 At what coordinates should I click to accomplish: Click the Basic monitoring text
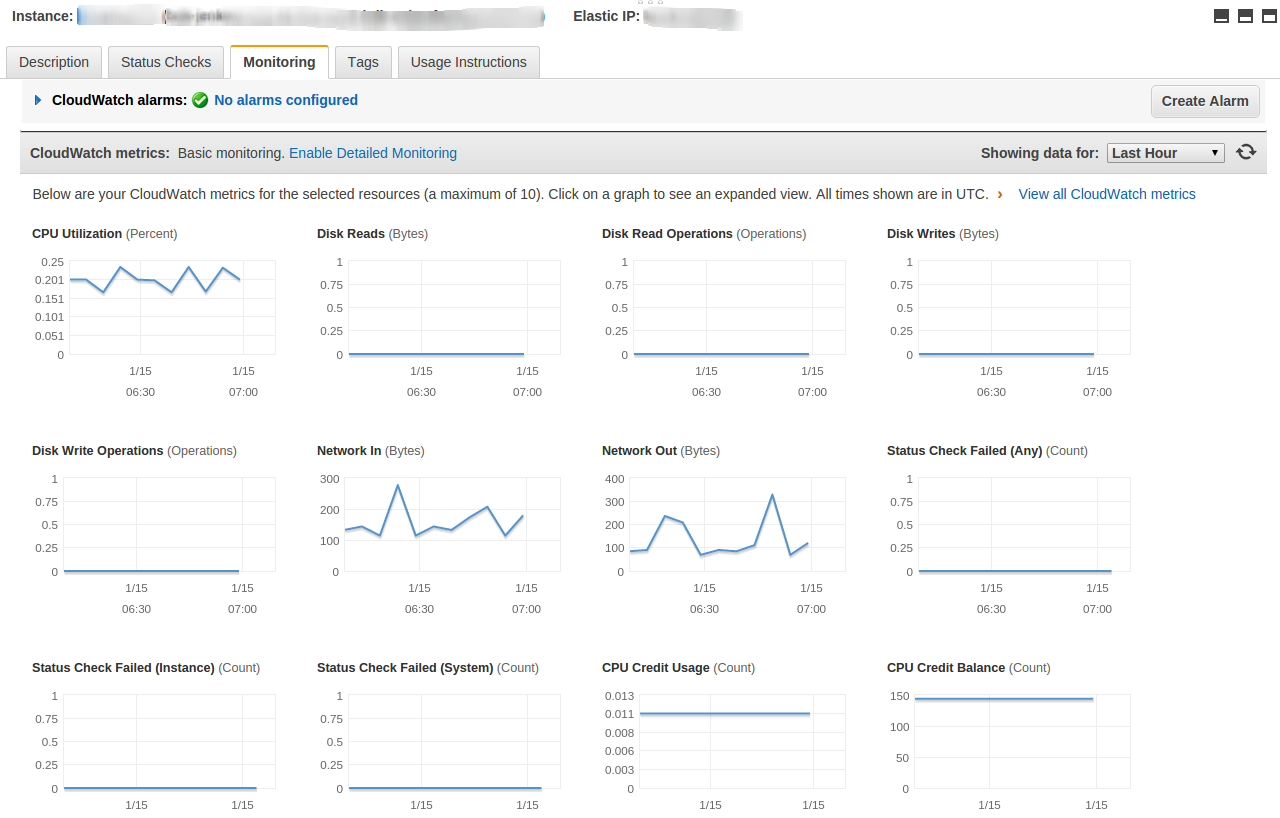tap(231, 153)
